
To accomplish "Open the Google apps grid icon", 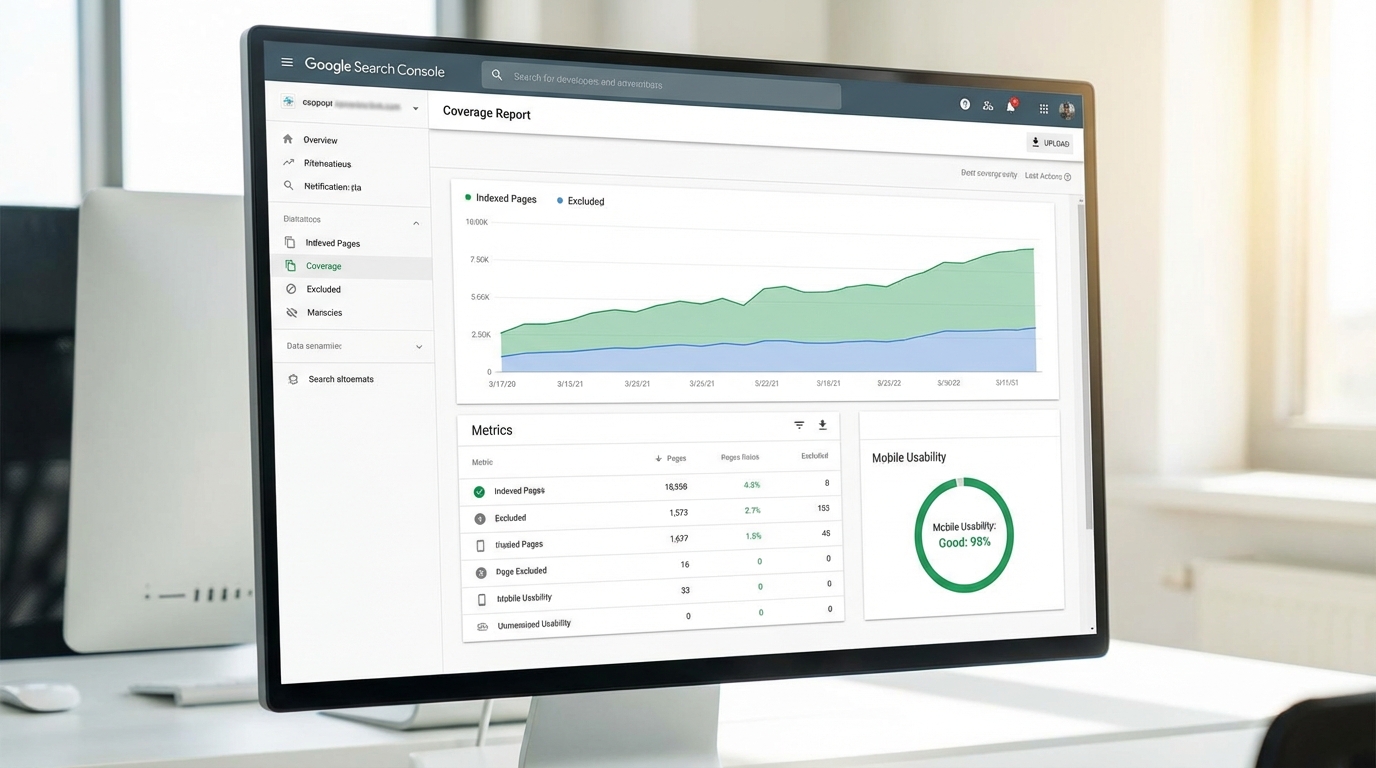I will point(1042,107).
